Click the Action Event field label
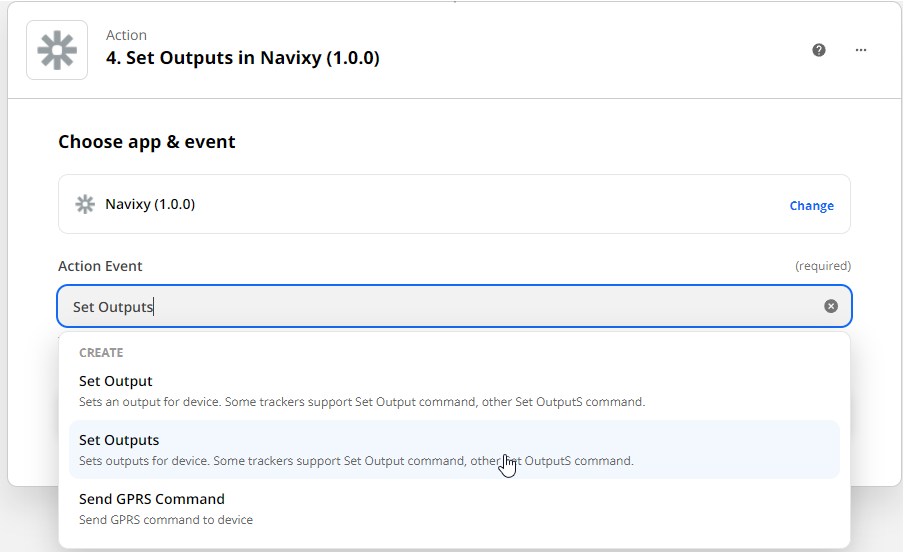The image size is (906, 553). [x=100, y=266]
